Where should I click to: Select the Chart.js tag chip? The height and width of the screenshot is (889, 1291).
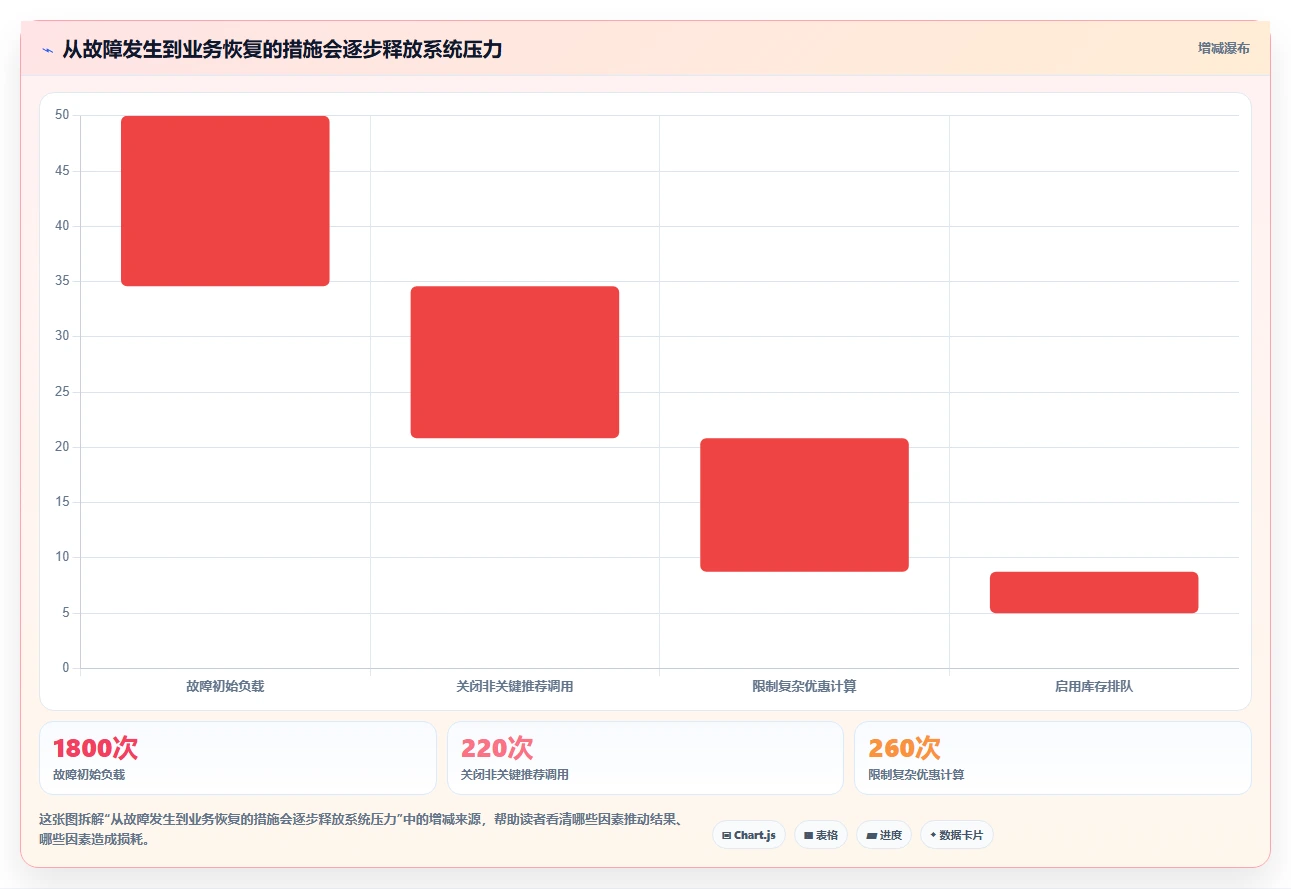(x=749, y=835)
